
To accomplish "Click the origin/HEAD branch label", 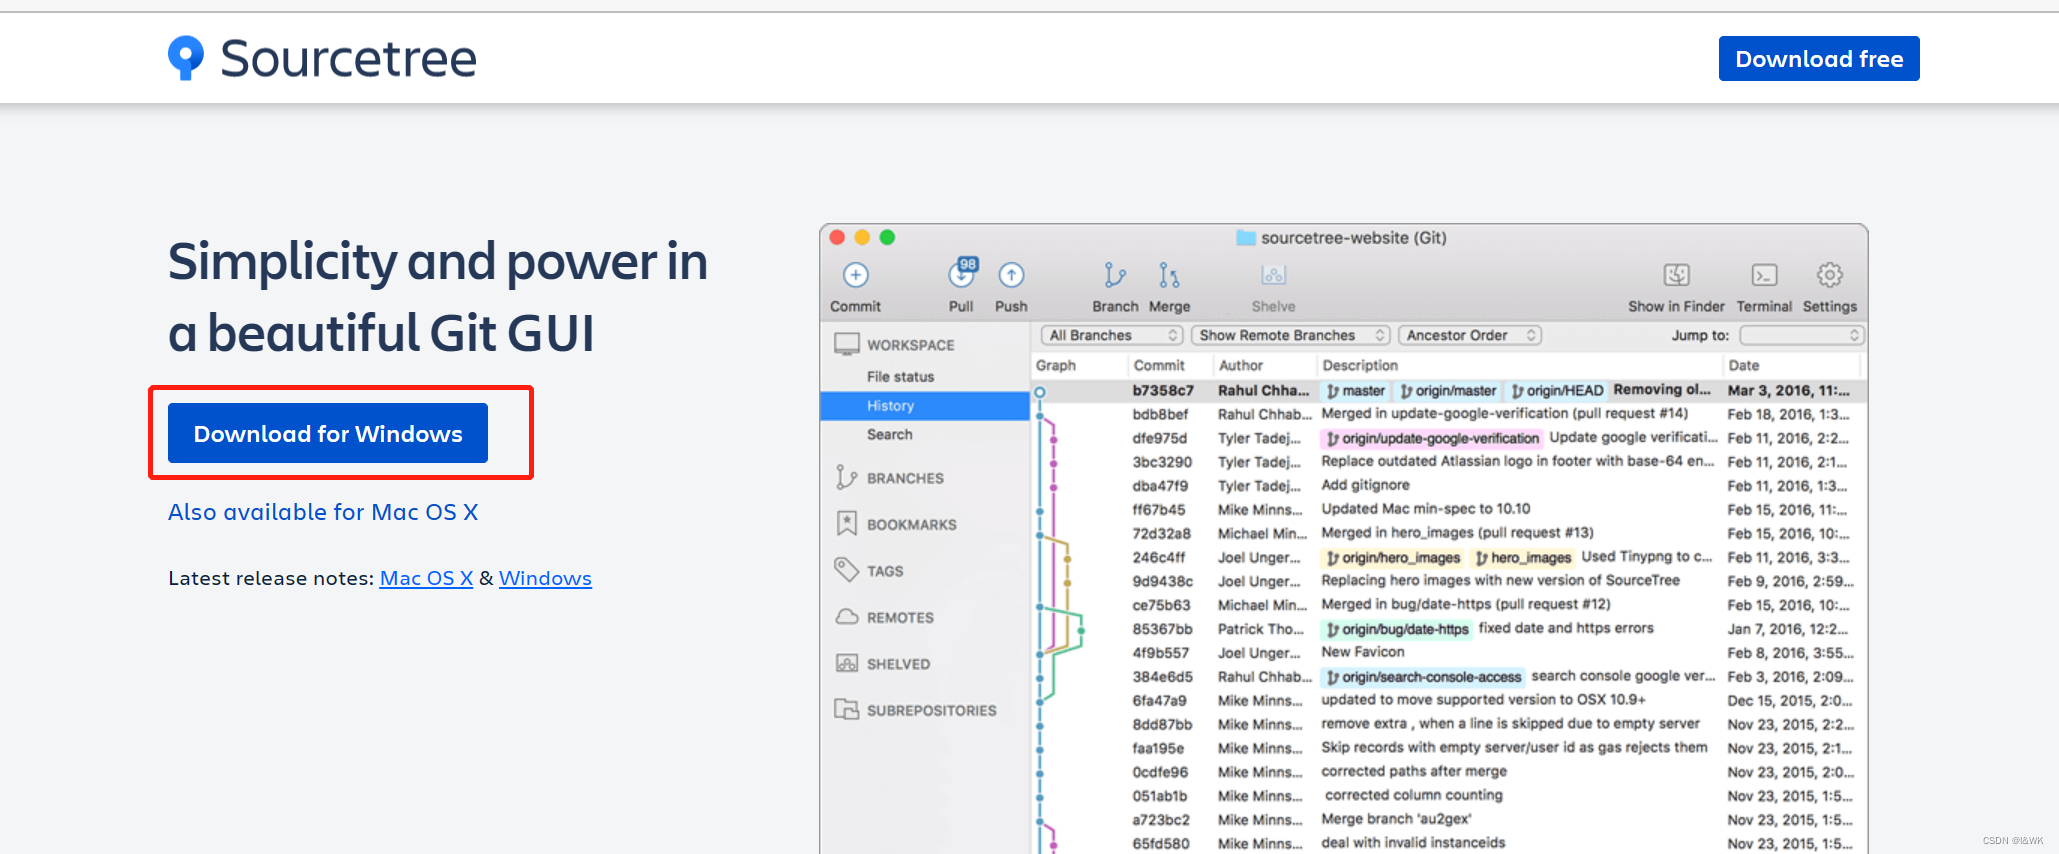I will tap(1557, 390).
